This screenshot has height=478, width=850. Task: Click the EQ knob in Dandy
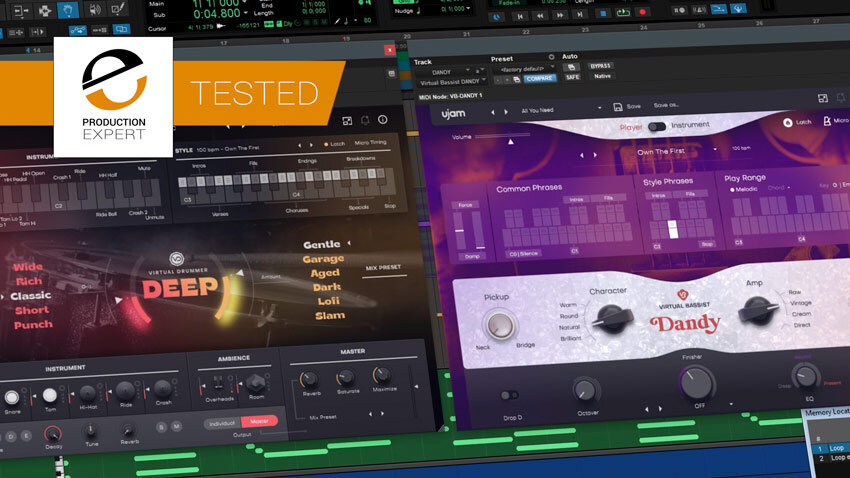pyautogui.click(x=804, y=376)
